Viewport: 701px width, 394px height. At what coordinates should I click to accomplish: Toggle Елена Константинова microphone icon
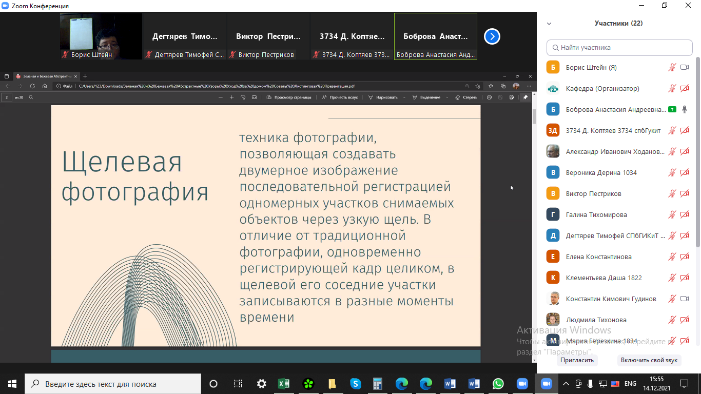coord(672,257)
